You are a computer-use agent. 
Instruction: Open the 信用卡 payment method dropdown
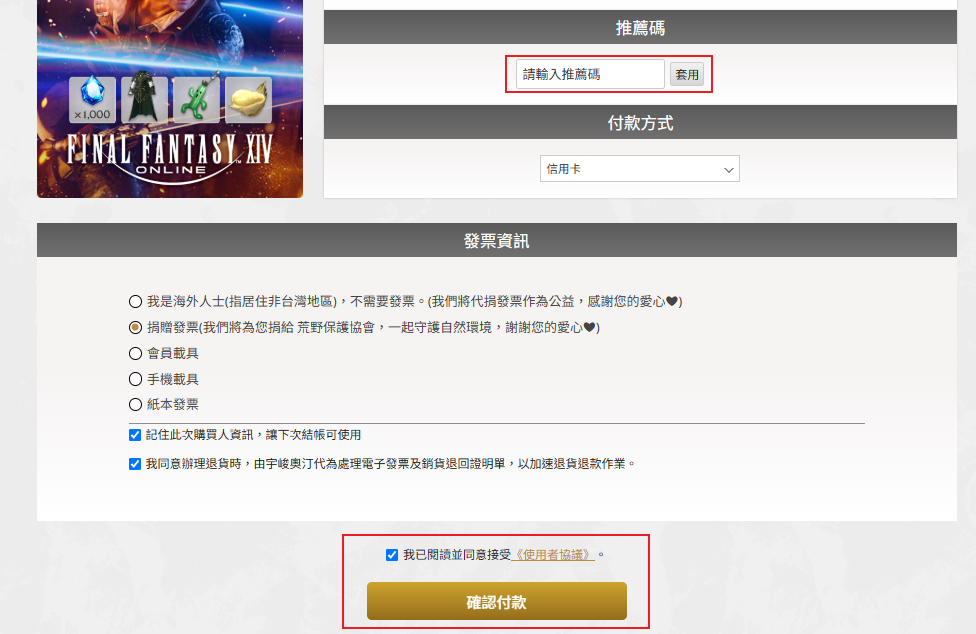coord(639,169)
